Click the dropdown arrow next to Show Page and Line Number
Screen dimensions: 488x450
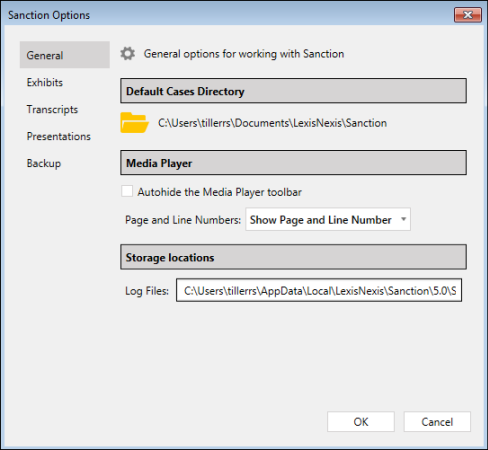[x=403, y=219]
